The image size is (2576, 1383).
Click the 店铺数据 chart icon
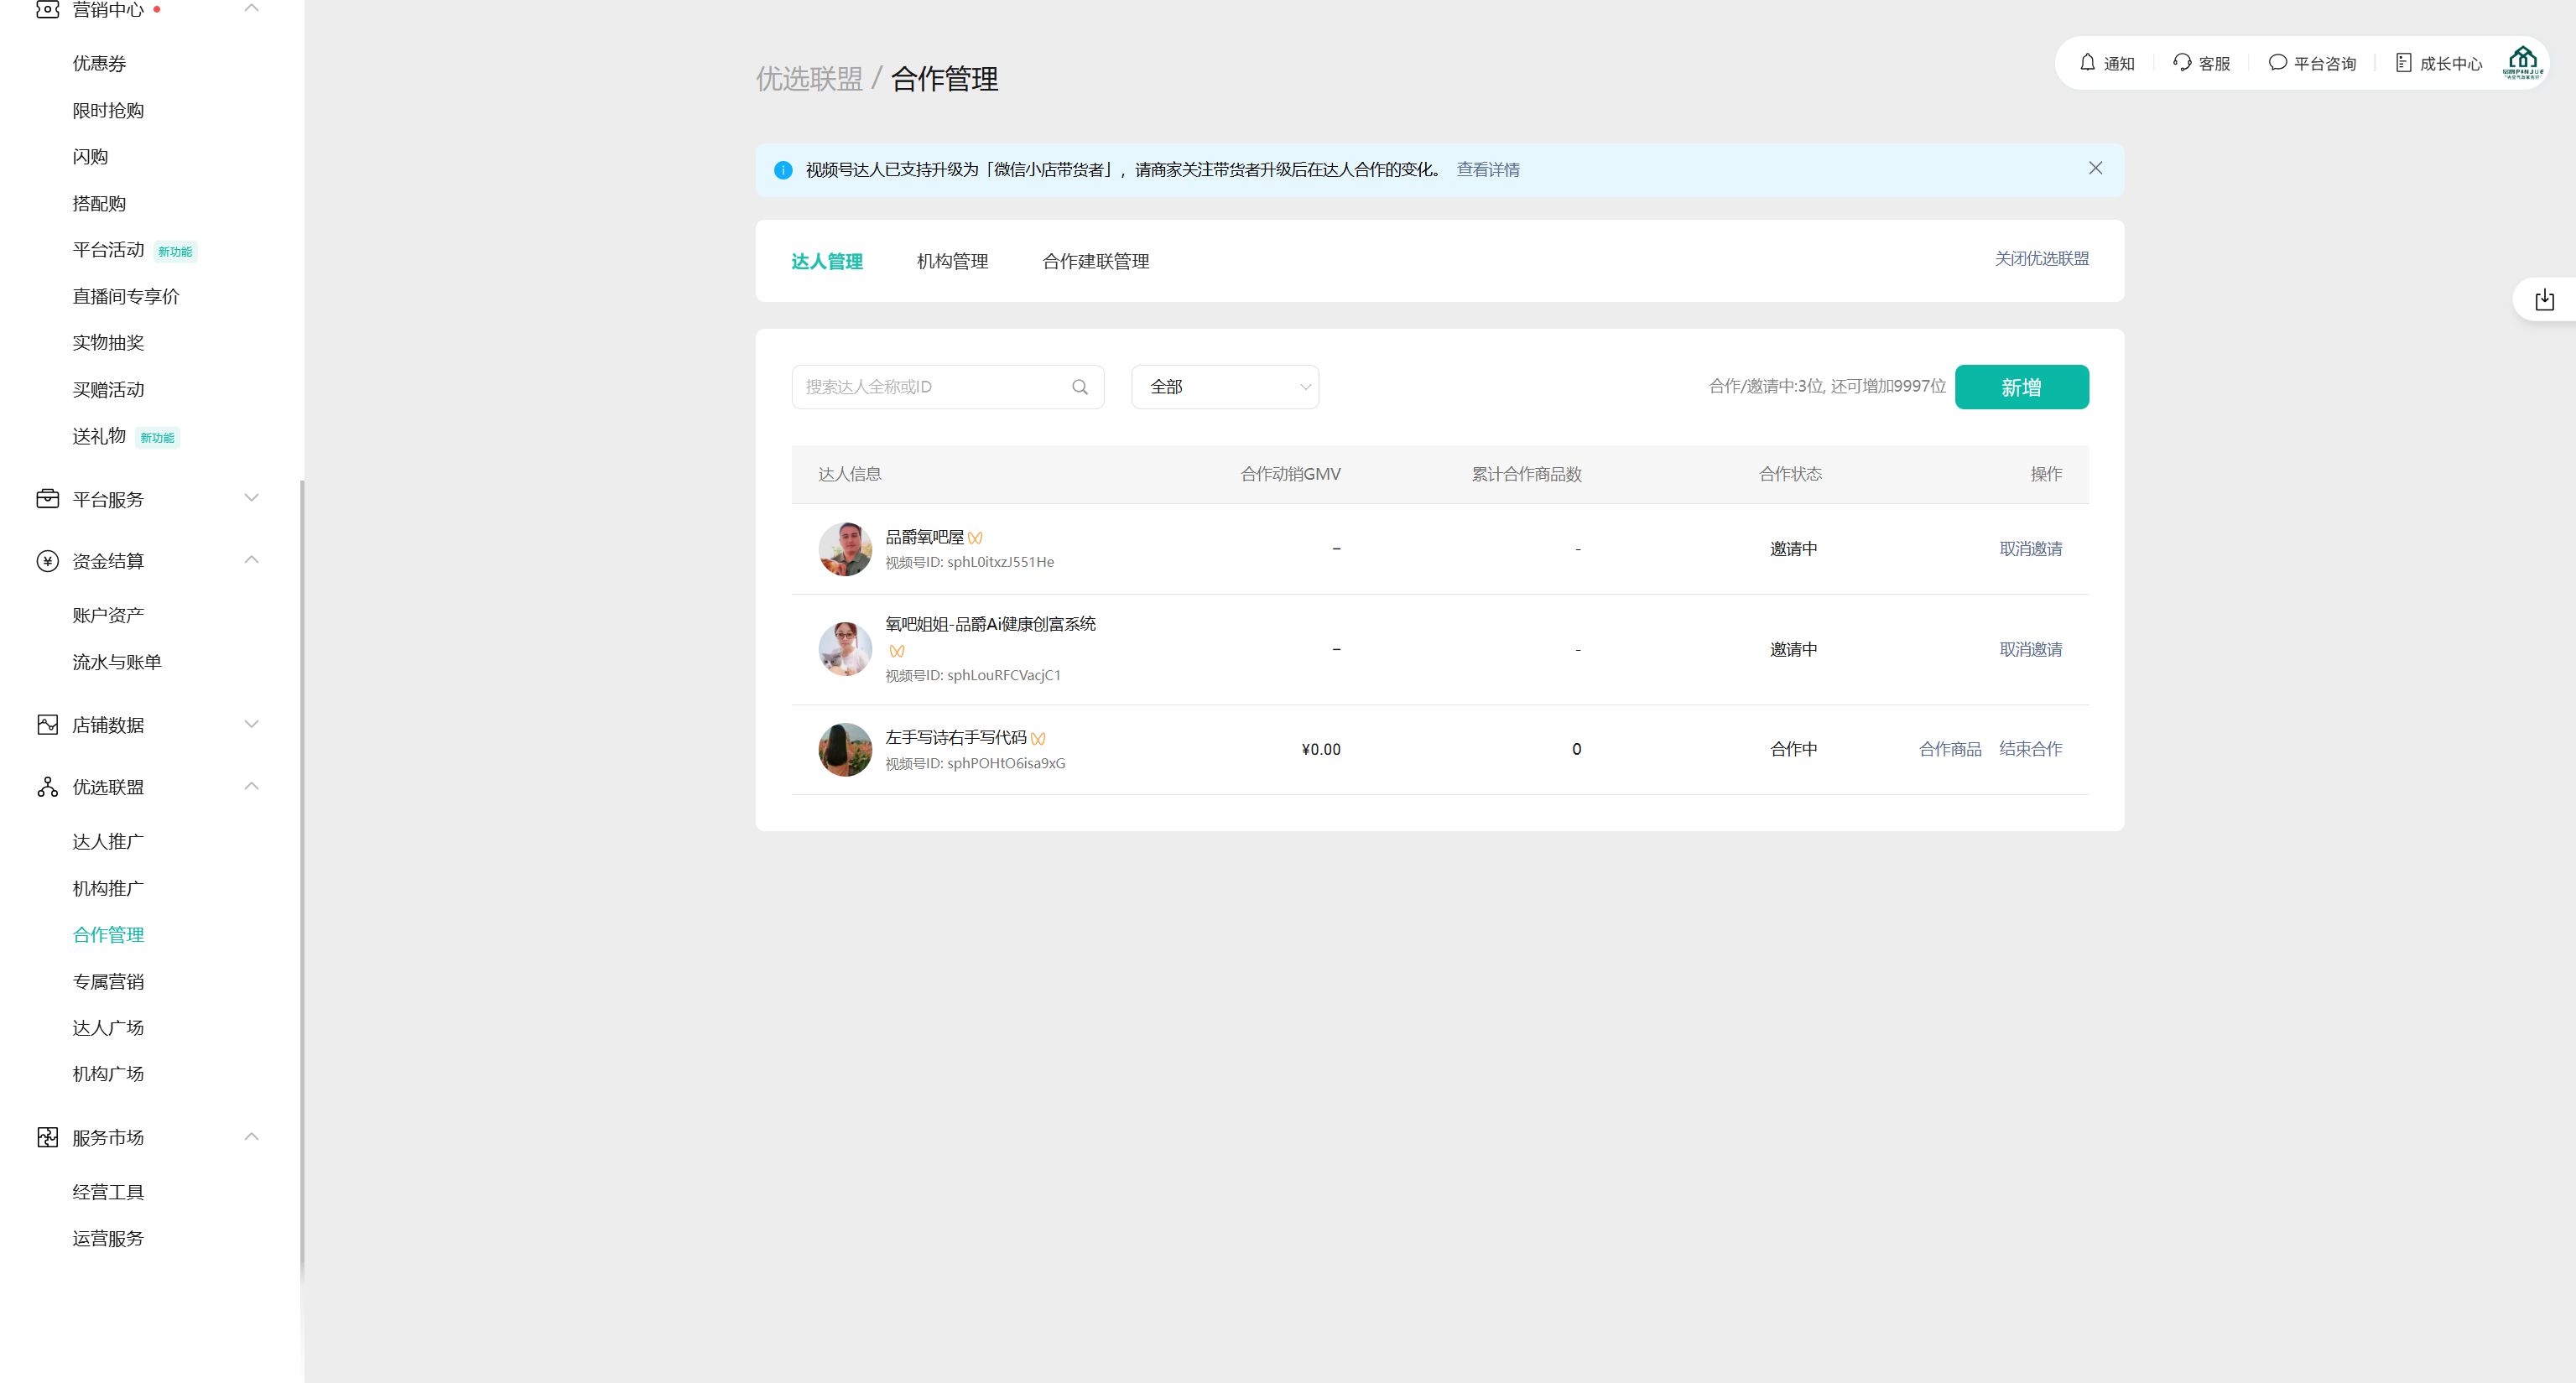pos(47,724)
